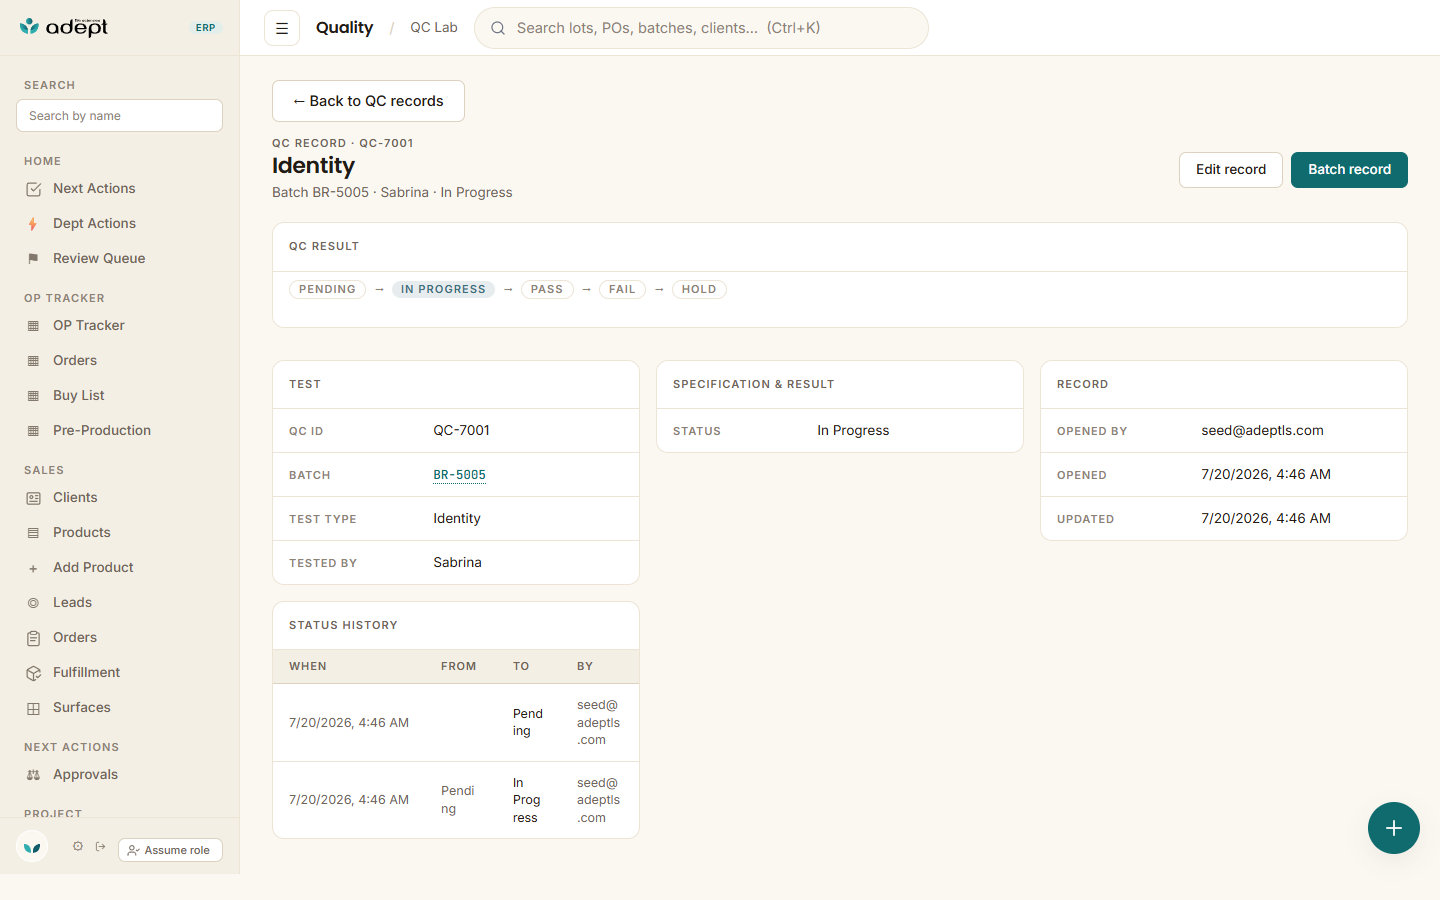Open the Buy List page

point(79,395)
